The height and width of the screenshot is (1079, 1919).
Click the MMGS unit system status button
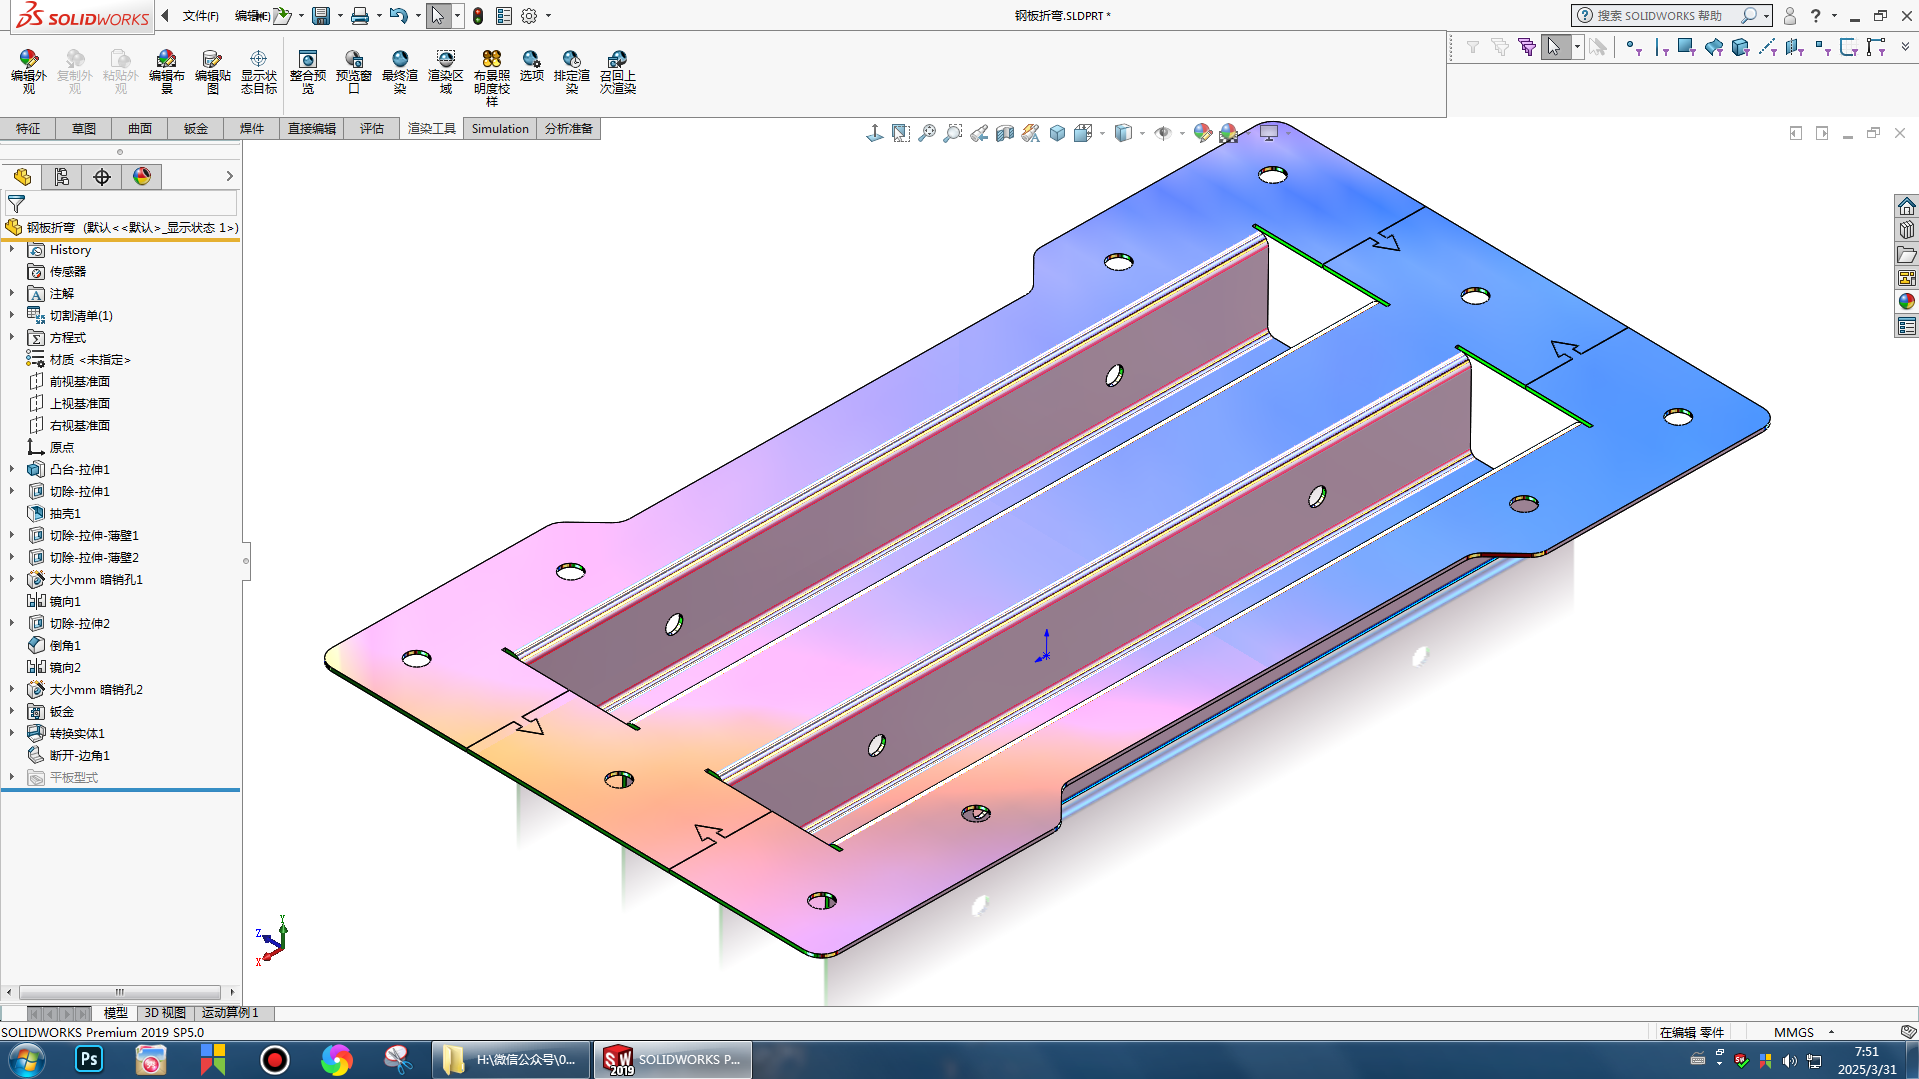[1793, 1032]
